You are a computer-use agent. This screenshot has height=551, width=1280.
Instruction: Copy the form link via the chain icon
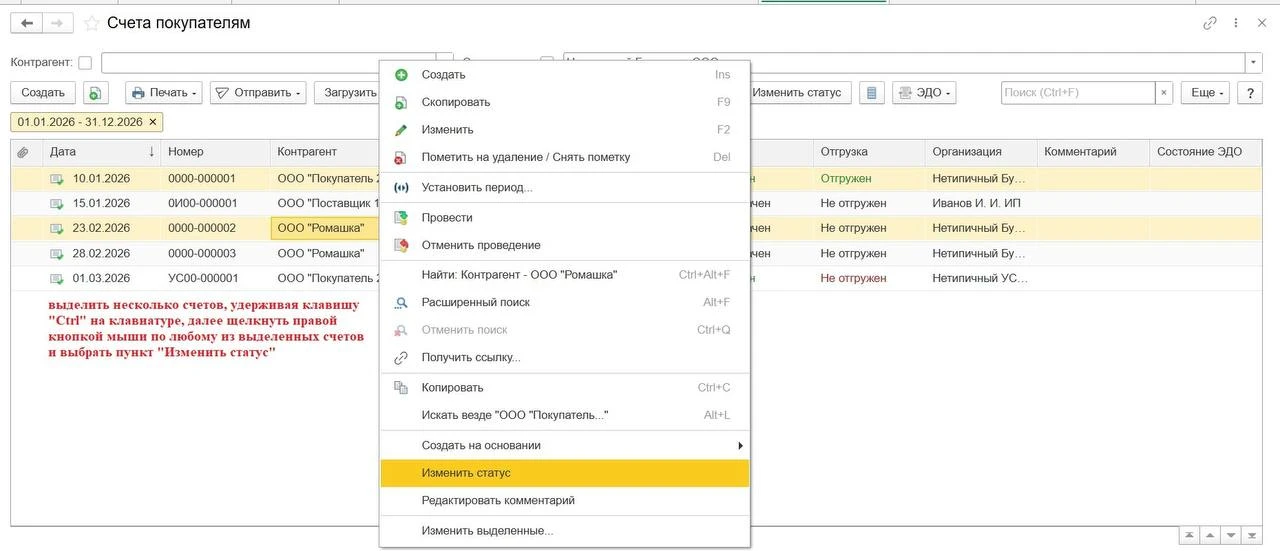tap(1210, 22)
